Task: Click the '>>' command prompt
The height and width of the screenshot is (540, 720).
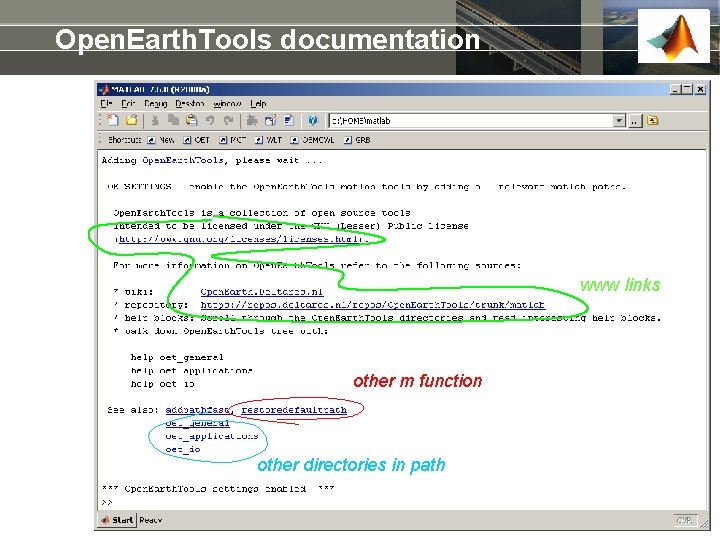Action: point(107,502)
